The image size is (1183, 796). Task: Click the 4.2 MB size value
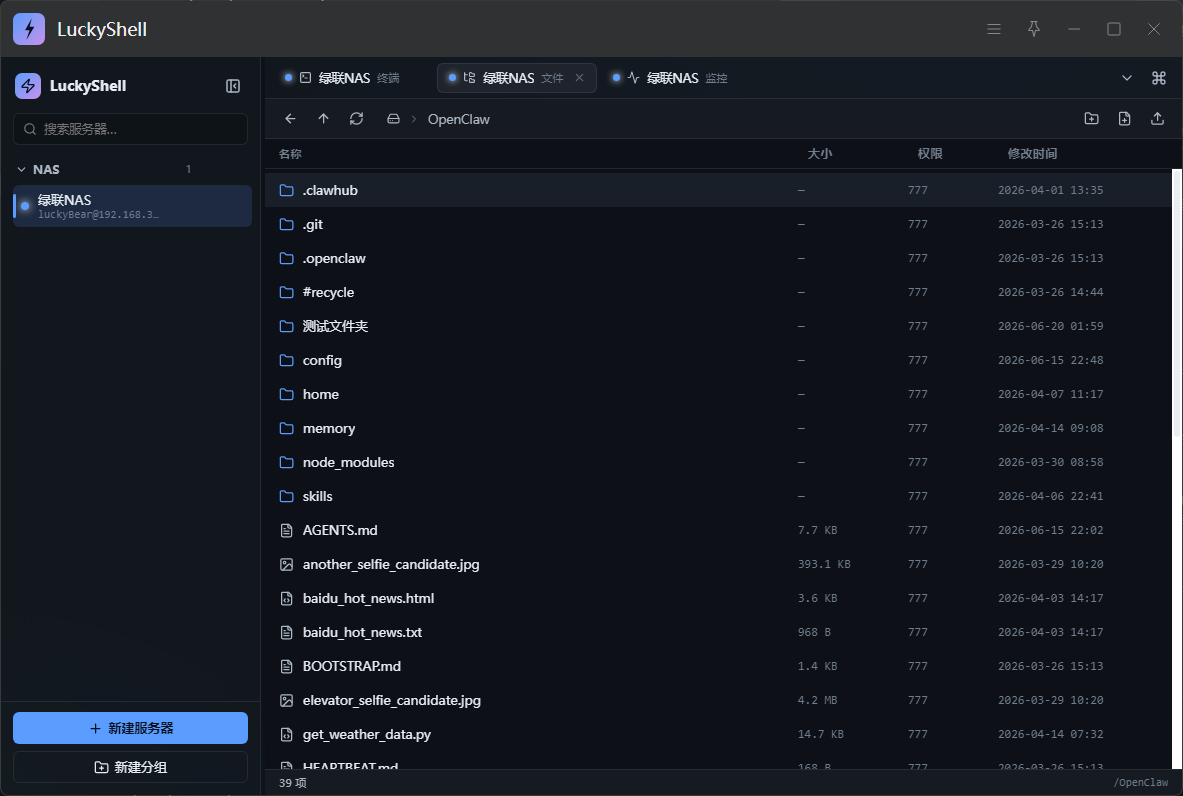[x=818, y=700]
